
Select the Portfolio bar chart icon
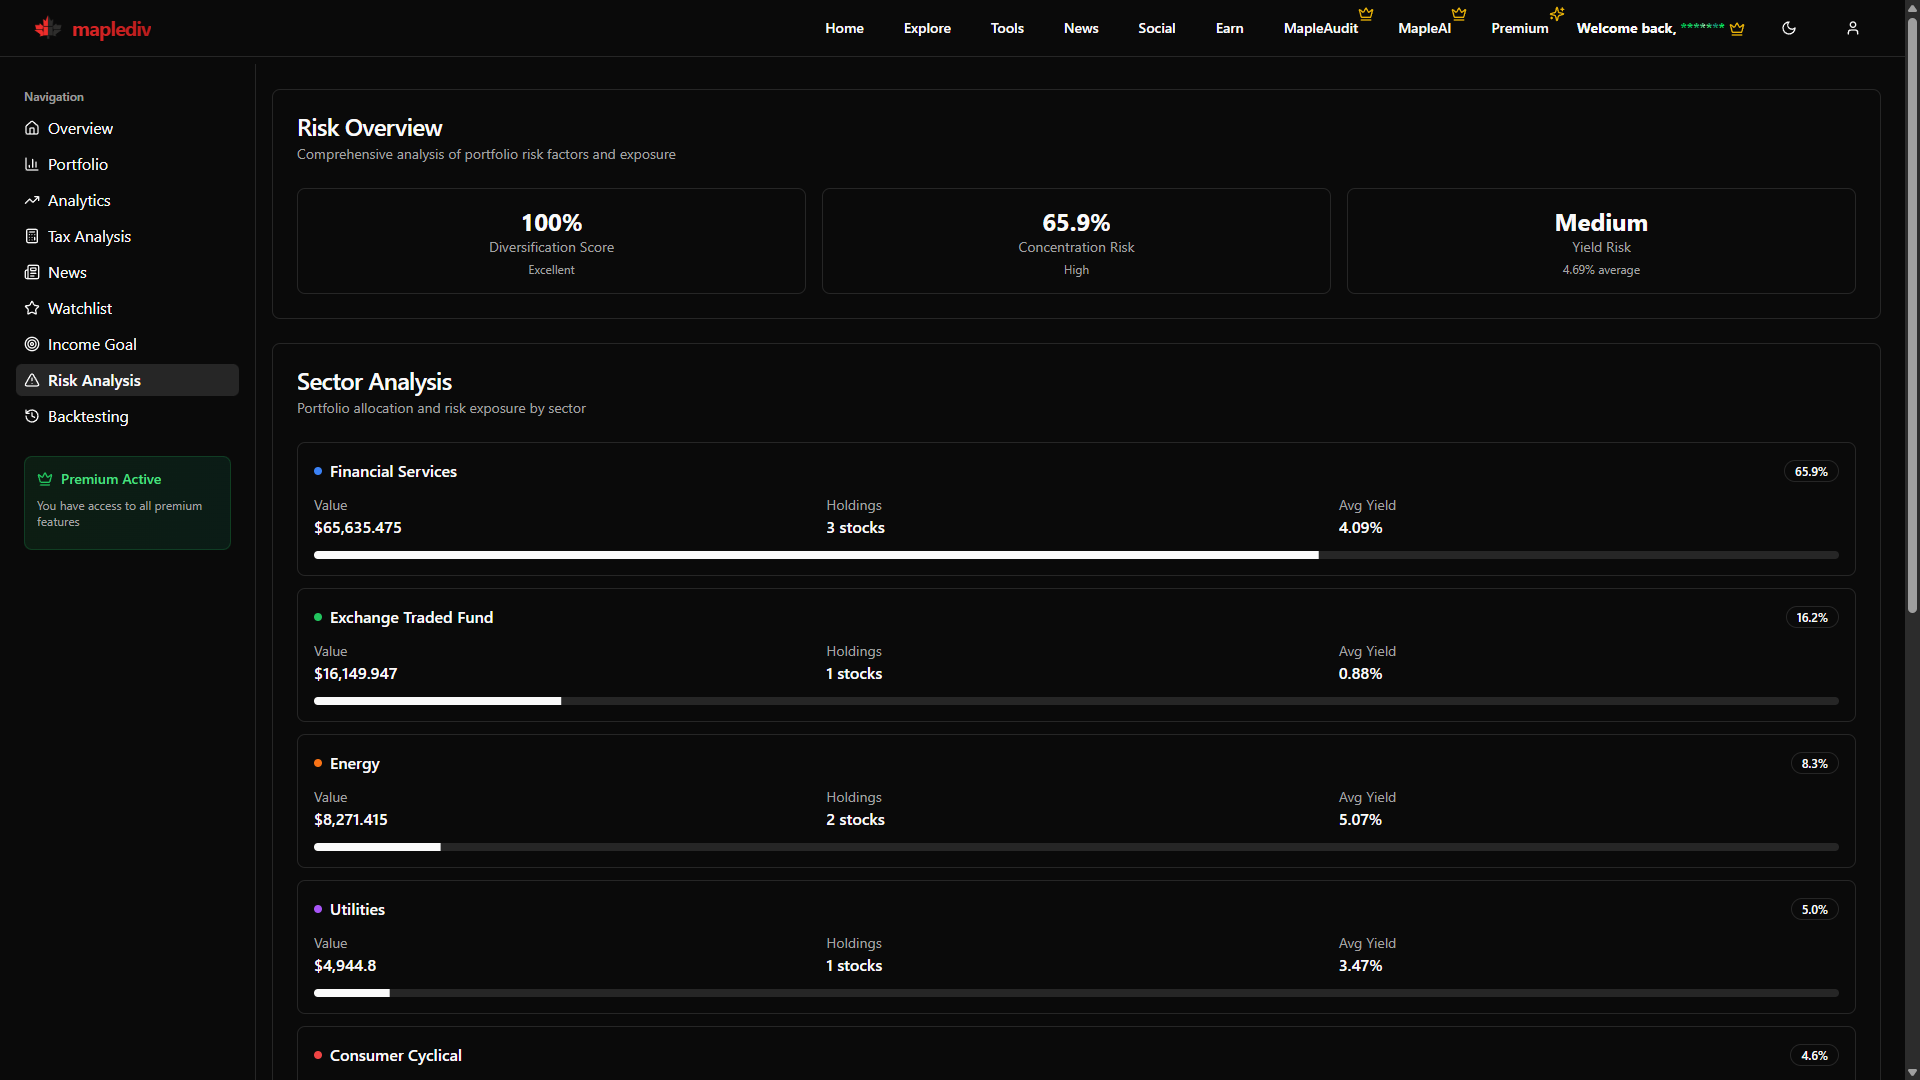[x=31, y=164]
